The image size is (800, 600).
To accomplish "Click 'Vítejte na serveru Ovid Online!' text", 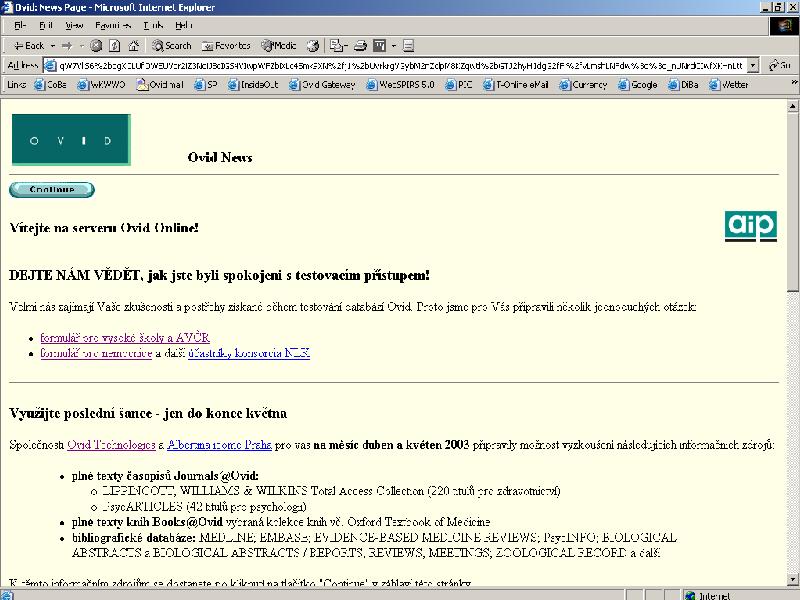I will pyautogui.click(x=104, y=228).
